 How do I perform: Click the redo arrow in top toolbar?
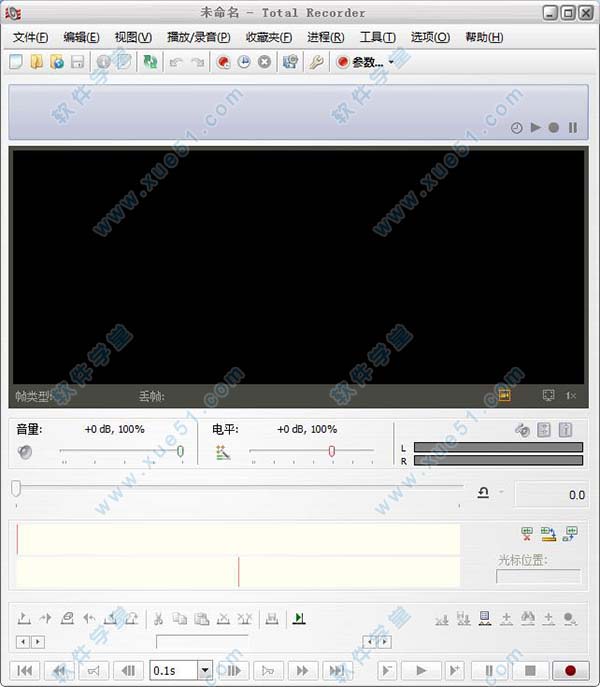(198, 62)
